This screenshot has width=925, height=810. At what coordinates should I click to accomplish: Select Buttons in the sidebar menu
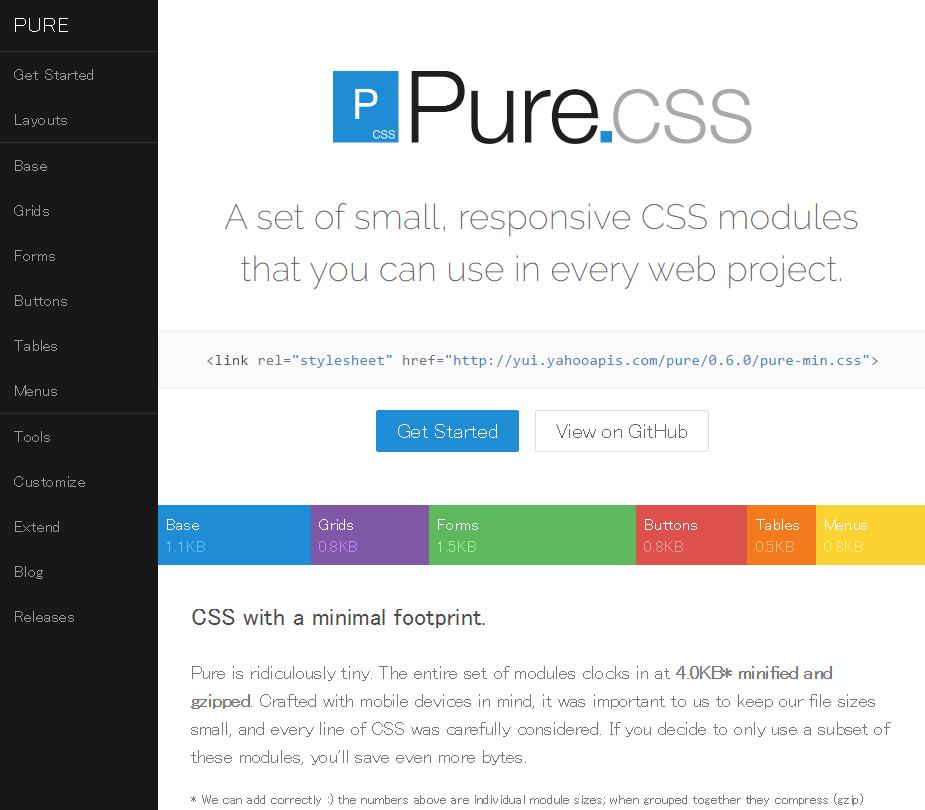pyautogui.click(x=78, y=301)
